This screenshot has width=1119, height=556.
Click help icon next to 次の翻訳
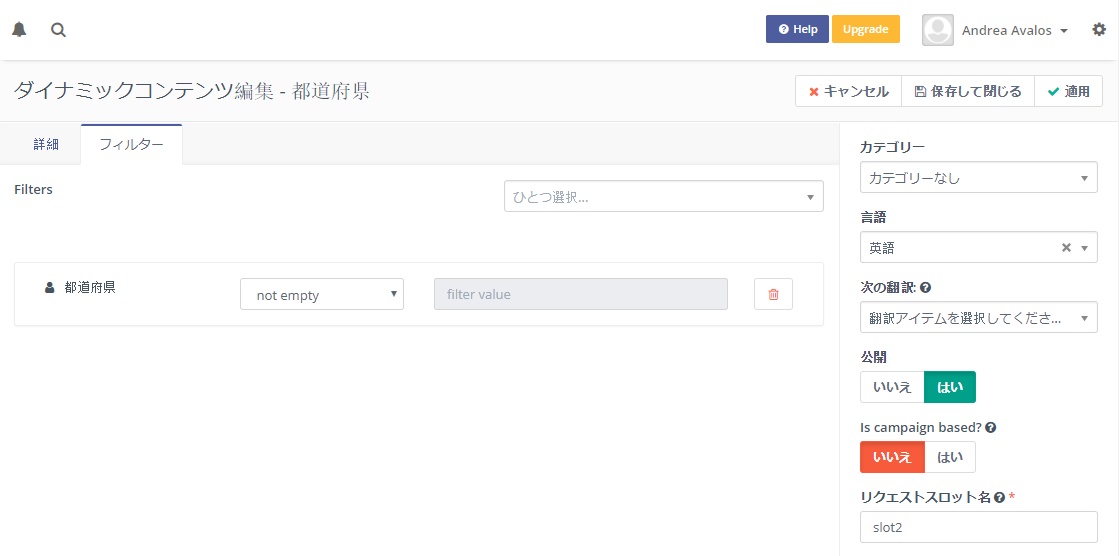pyautogui.click(x=926, y=288)
